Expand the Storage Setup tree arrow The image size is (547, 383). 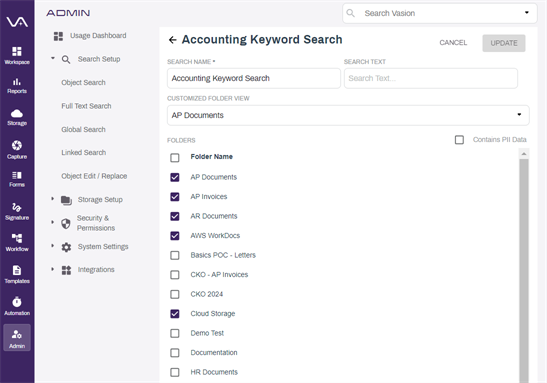[52, 199]
